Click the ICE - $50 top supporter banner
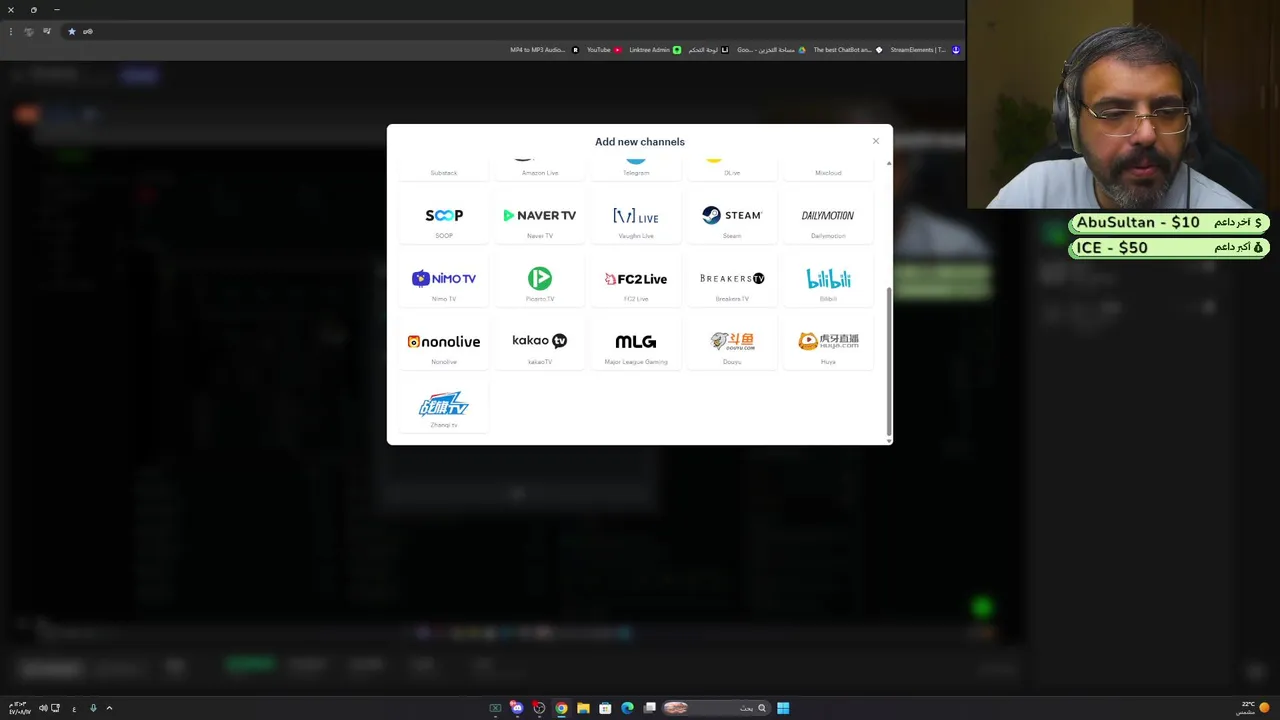Image resolution: width=1280 pixels, height=720 pixels. pos(1169,247)
